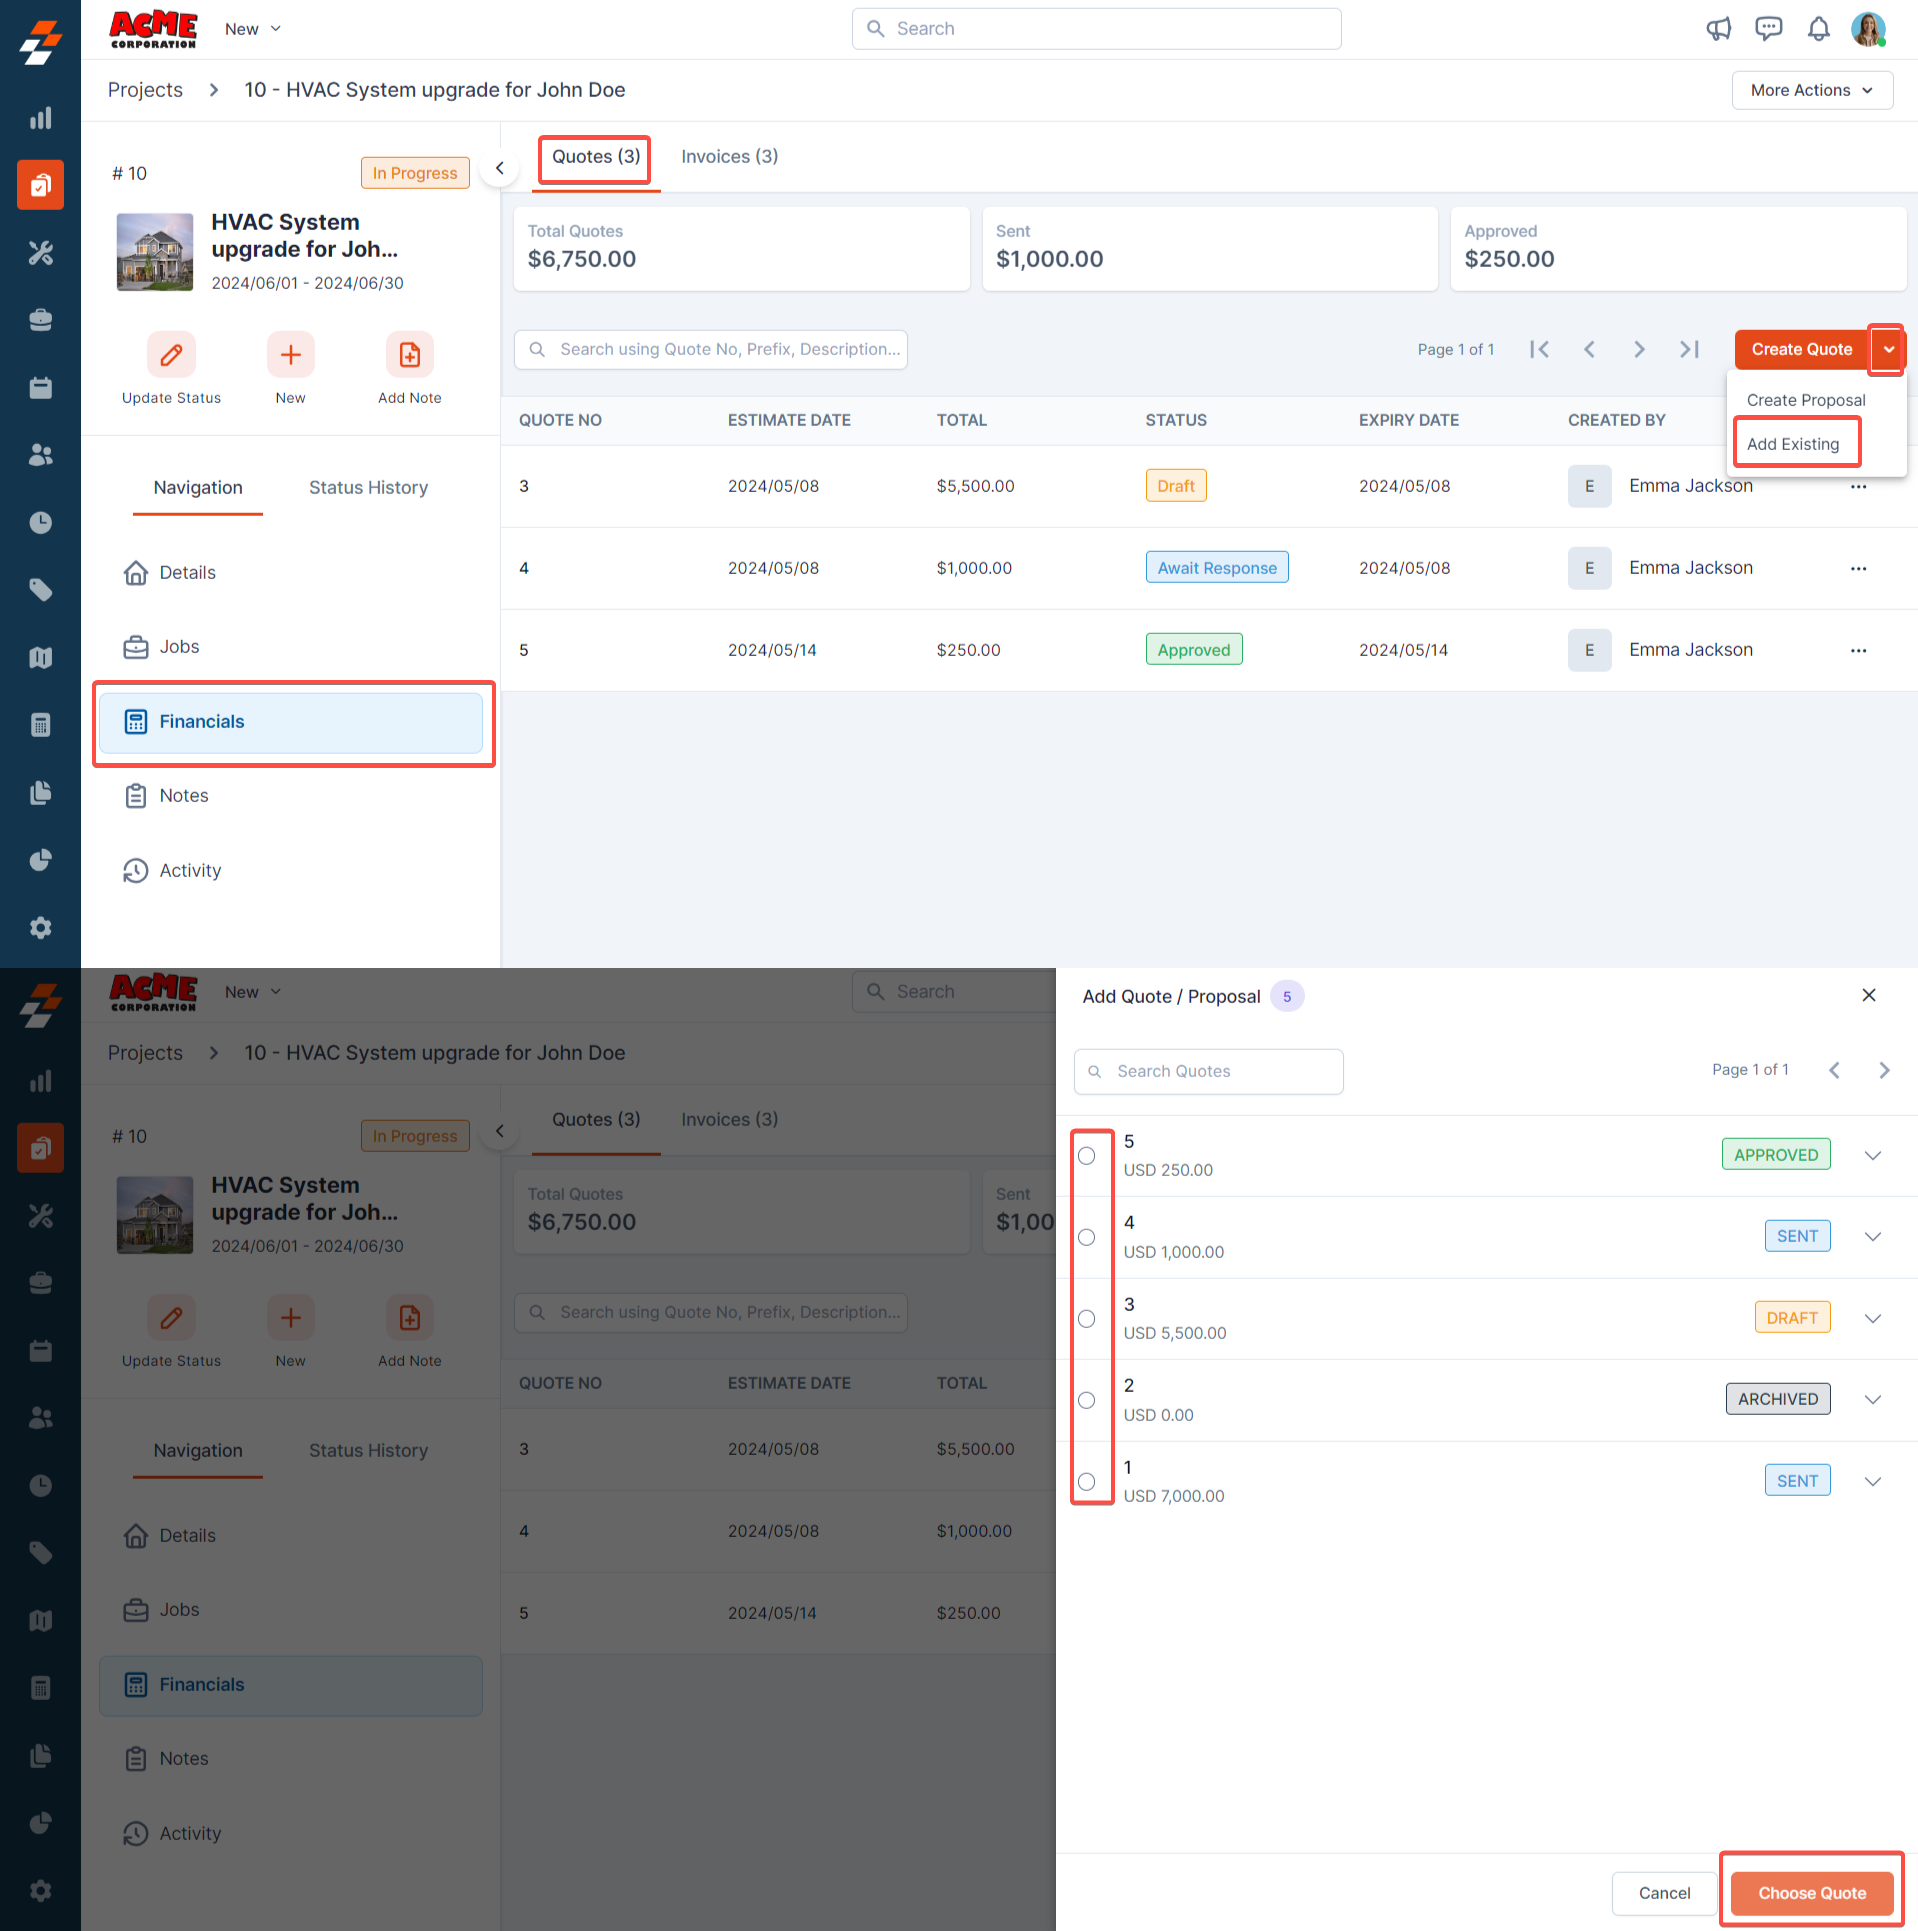Go to previous page of quotes table
Screen dimensions: 1918x1931
click(1589, 349)
